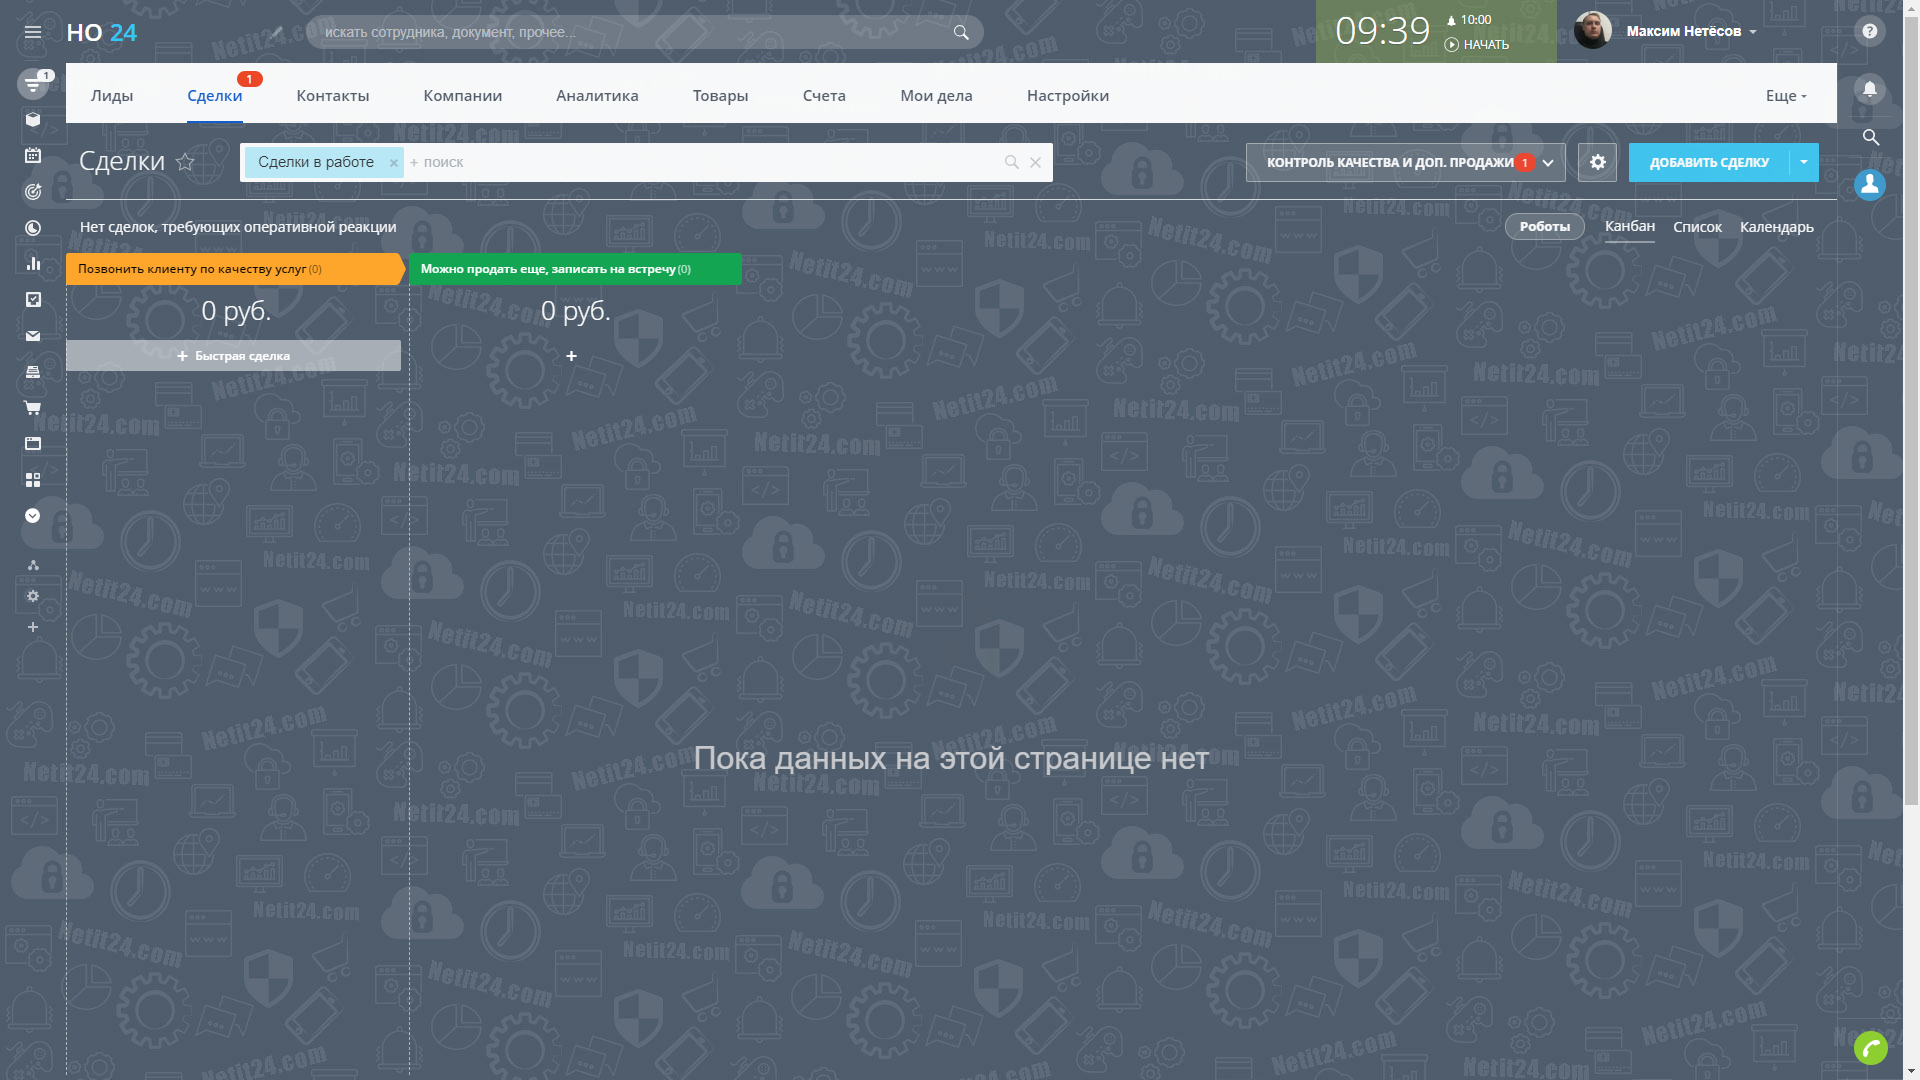Open the help question mark icon
Screen dimensions: 1920x1080
(1869, 31)
